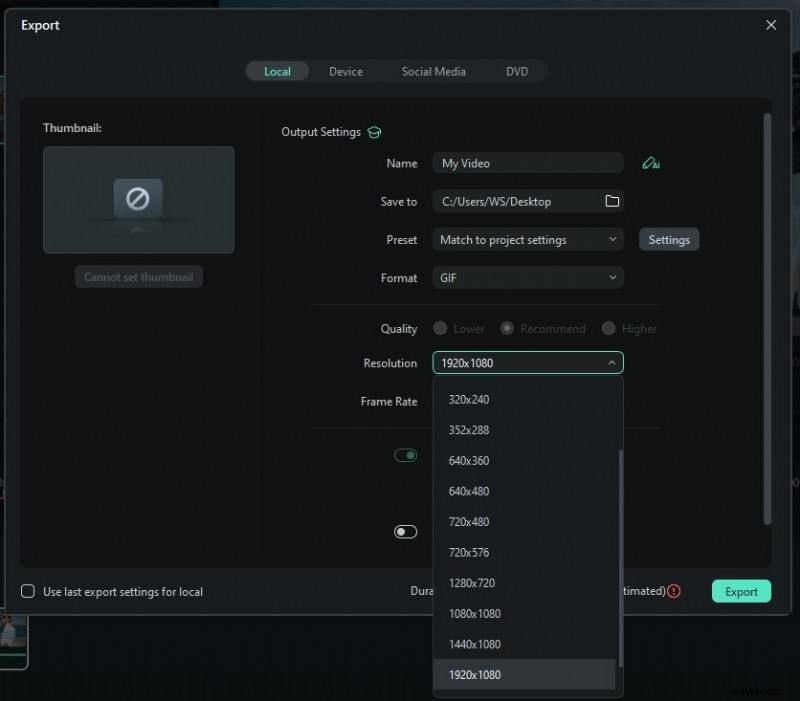Select the Lower quality radio button
Screen dimensions: 800x701
438,328
